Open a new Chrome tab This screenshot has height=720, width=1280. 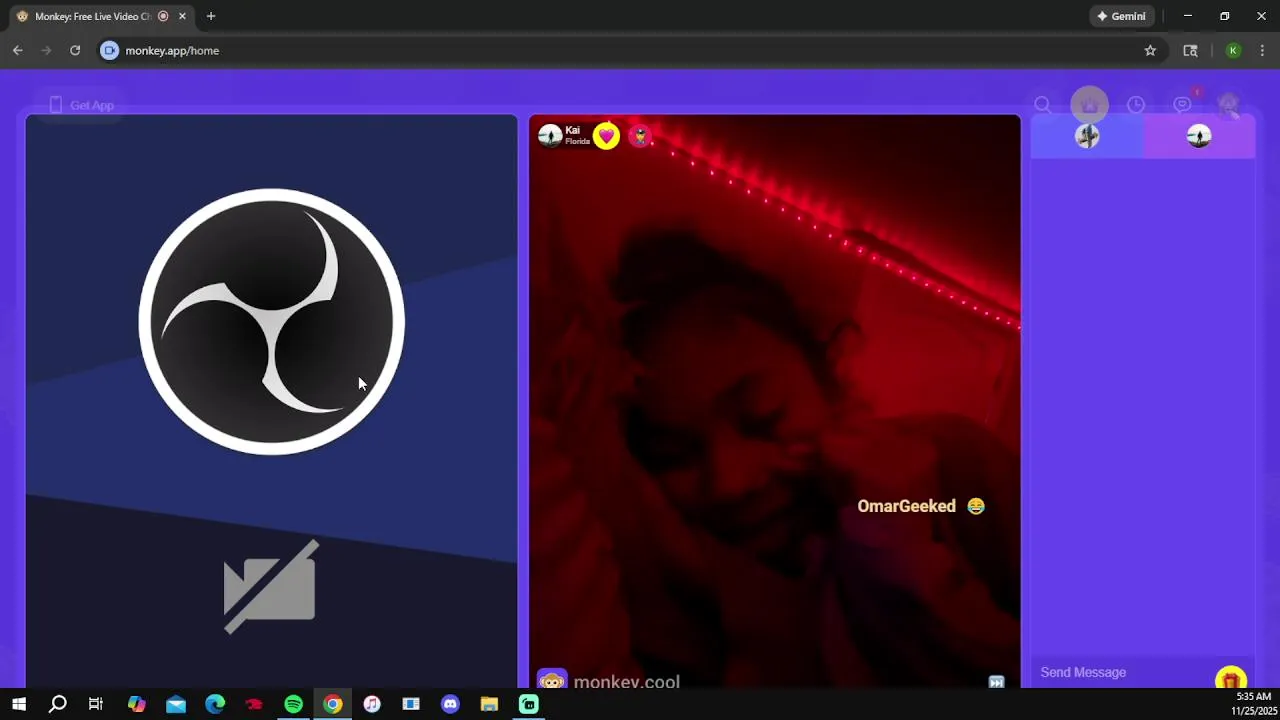point(210,16)
